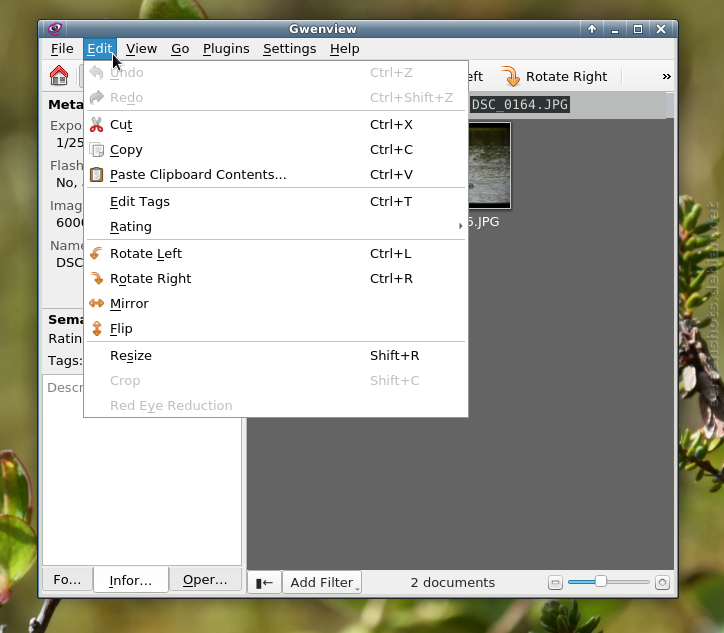Image resolution: width=724 pixels, height=633 pixels.
Task: Click the Flip icon in Edit menu
Action: pyautogui.click(x=97, y=328)
